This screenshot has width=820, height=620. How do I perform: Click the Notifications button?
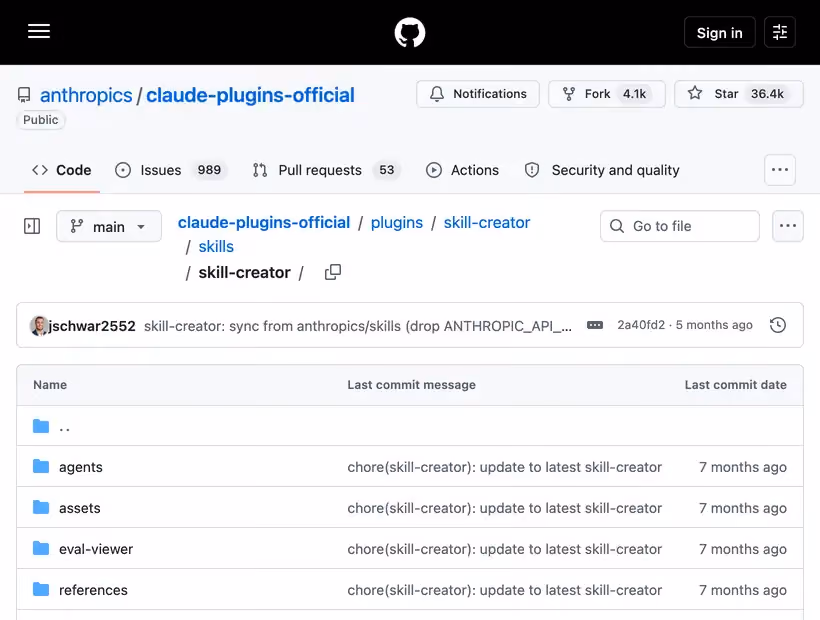(478, 94)
